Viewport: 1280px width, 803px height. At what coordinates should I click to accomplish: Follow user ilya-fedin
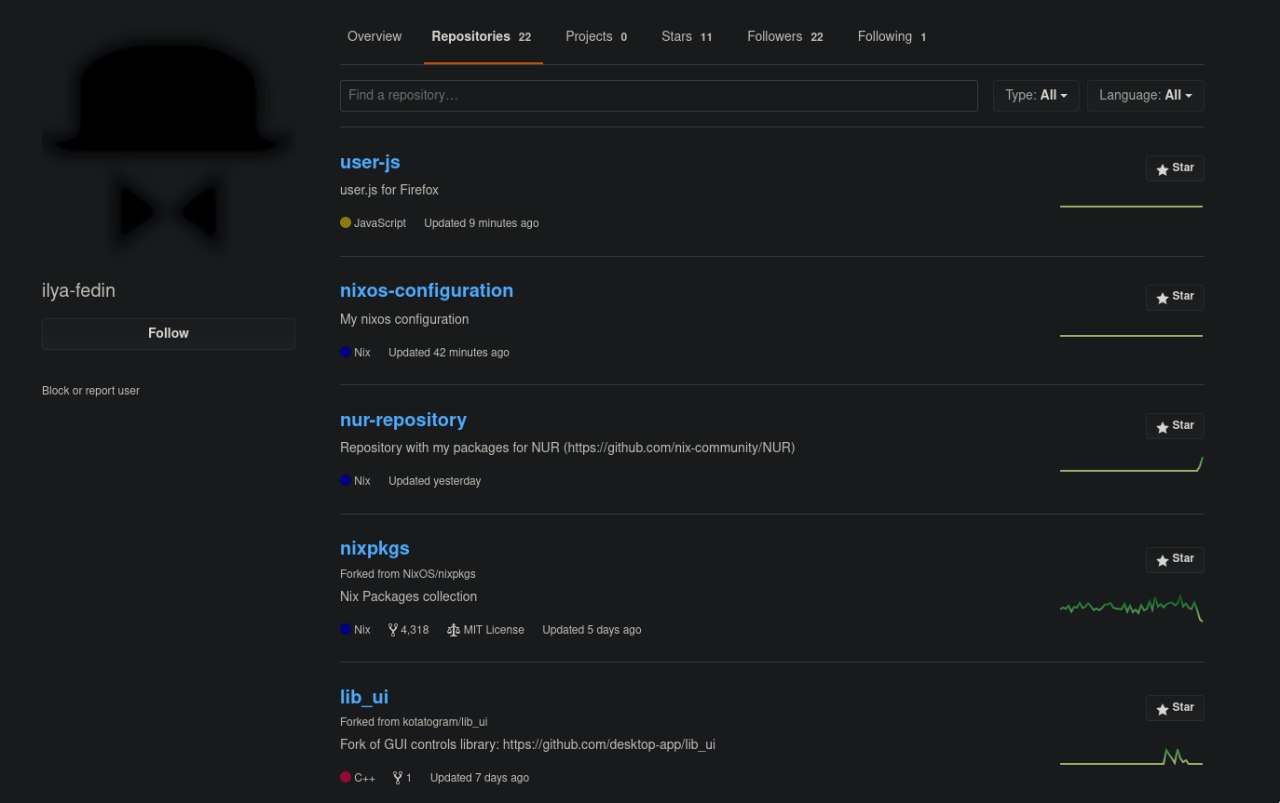coord(168,333)
